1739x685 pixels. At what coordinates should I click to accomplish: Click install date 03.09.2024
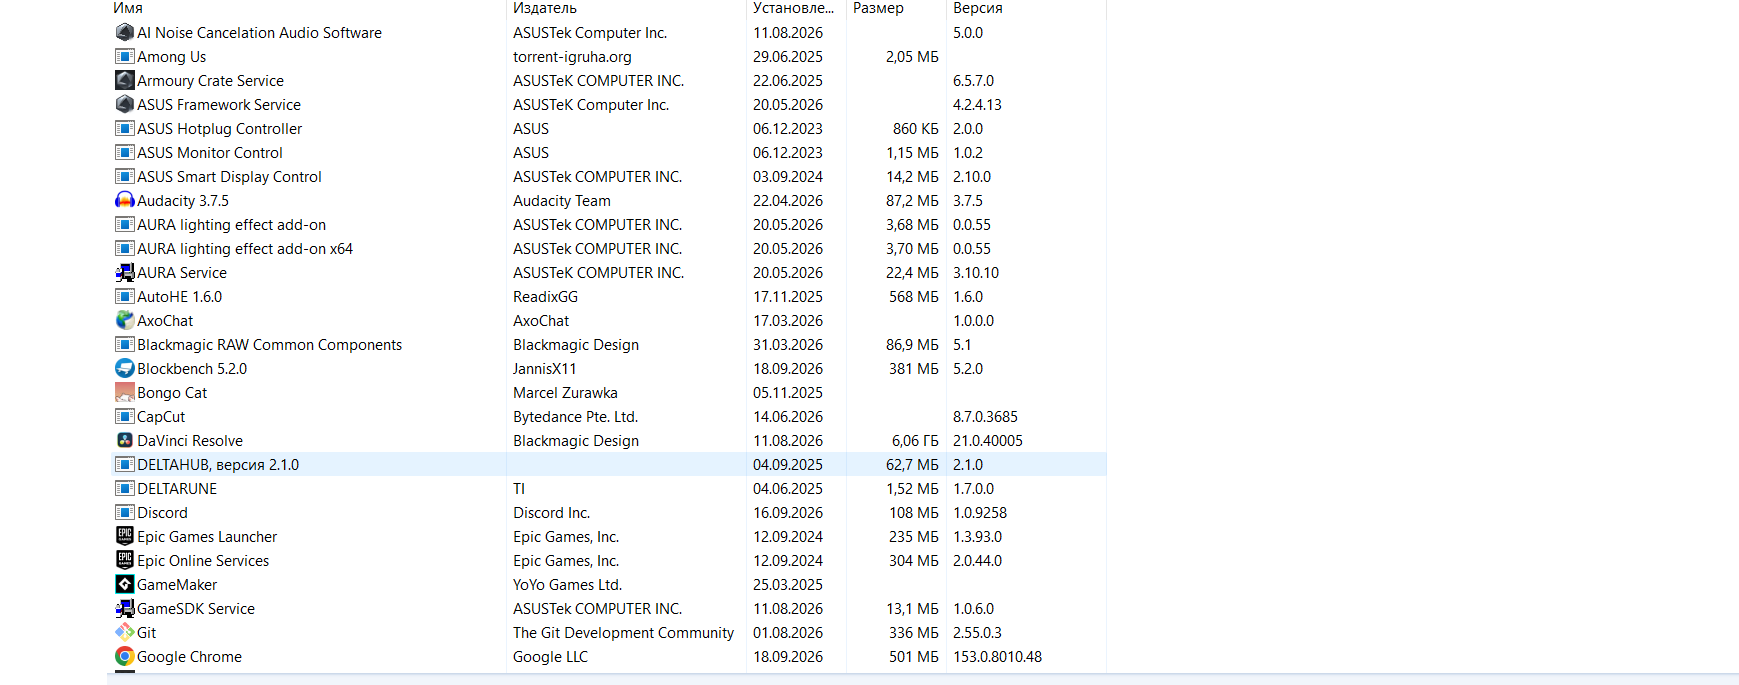pos(788,176)
